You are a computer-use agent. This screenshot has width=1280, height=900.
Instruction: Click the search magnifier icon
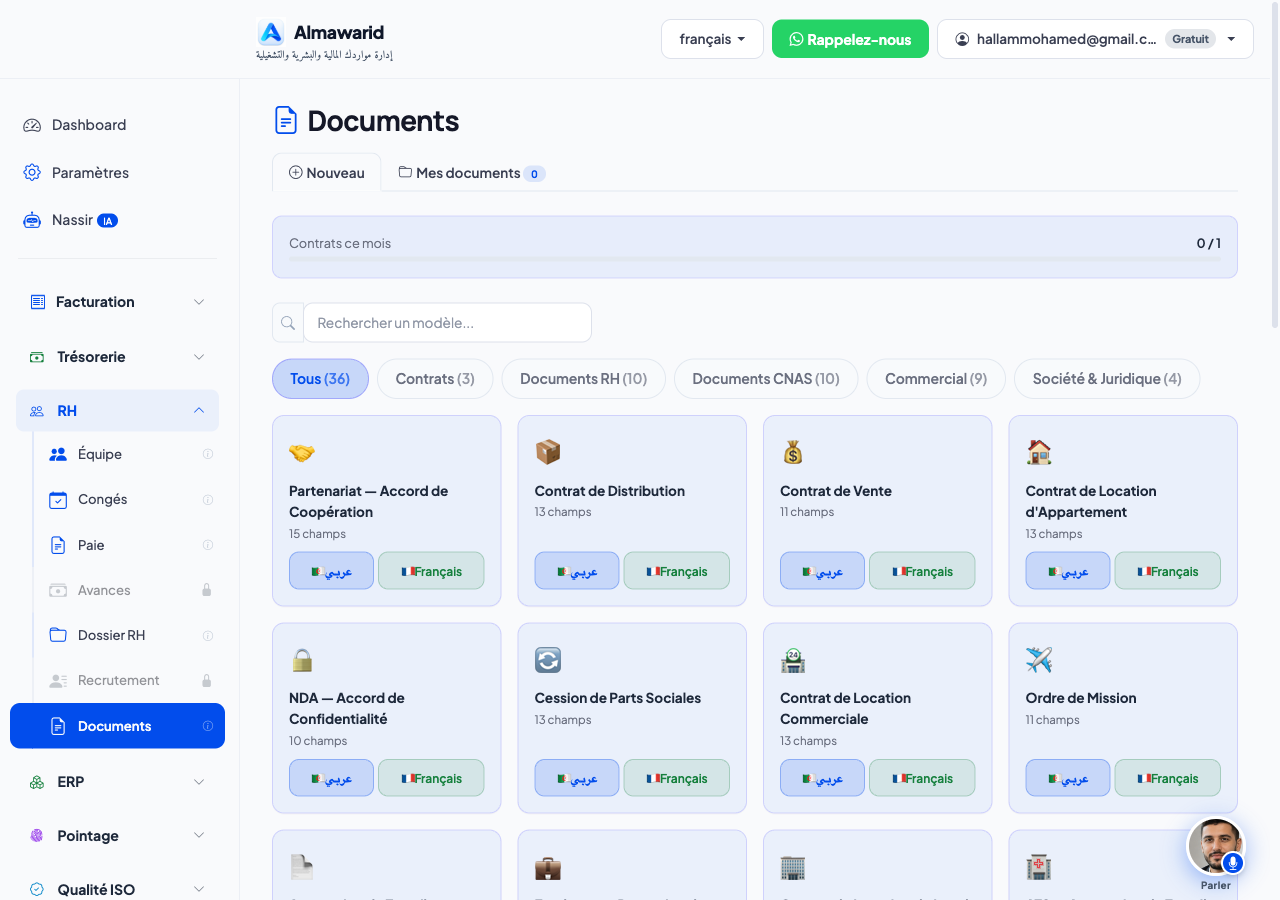click(x=288, y=323)
